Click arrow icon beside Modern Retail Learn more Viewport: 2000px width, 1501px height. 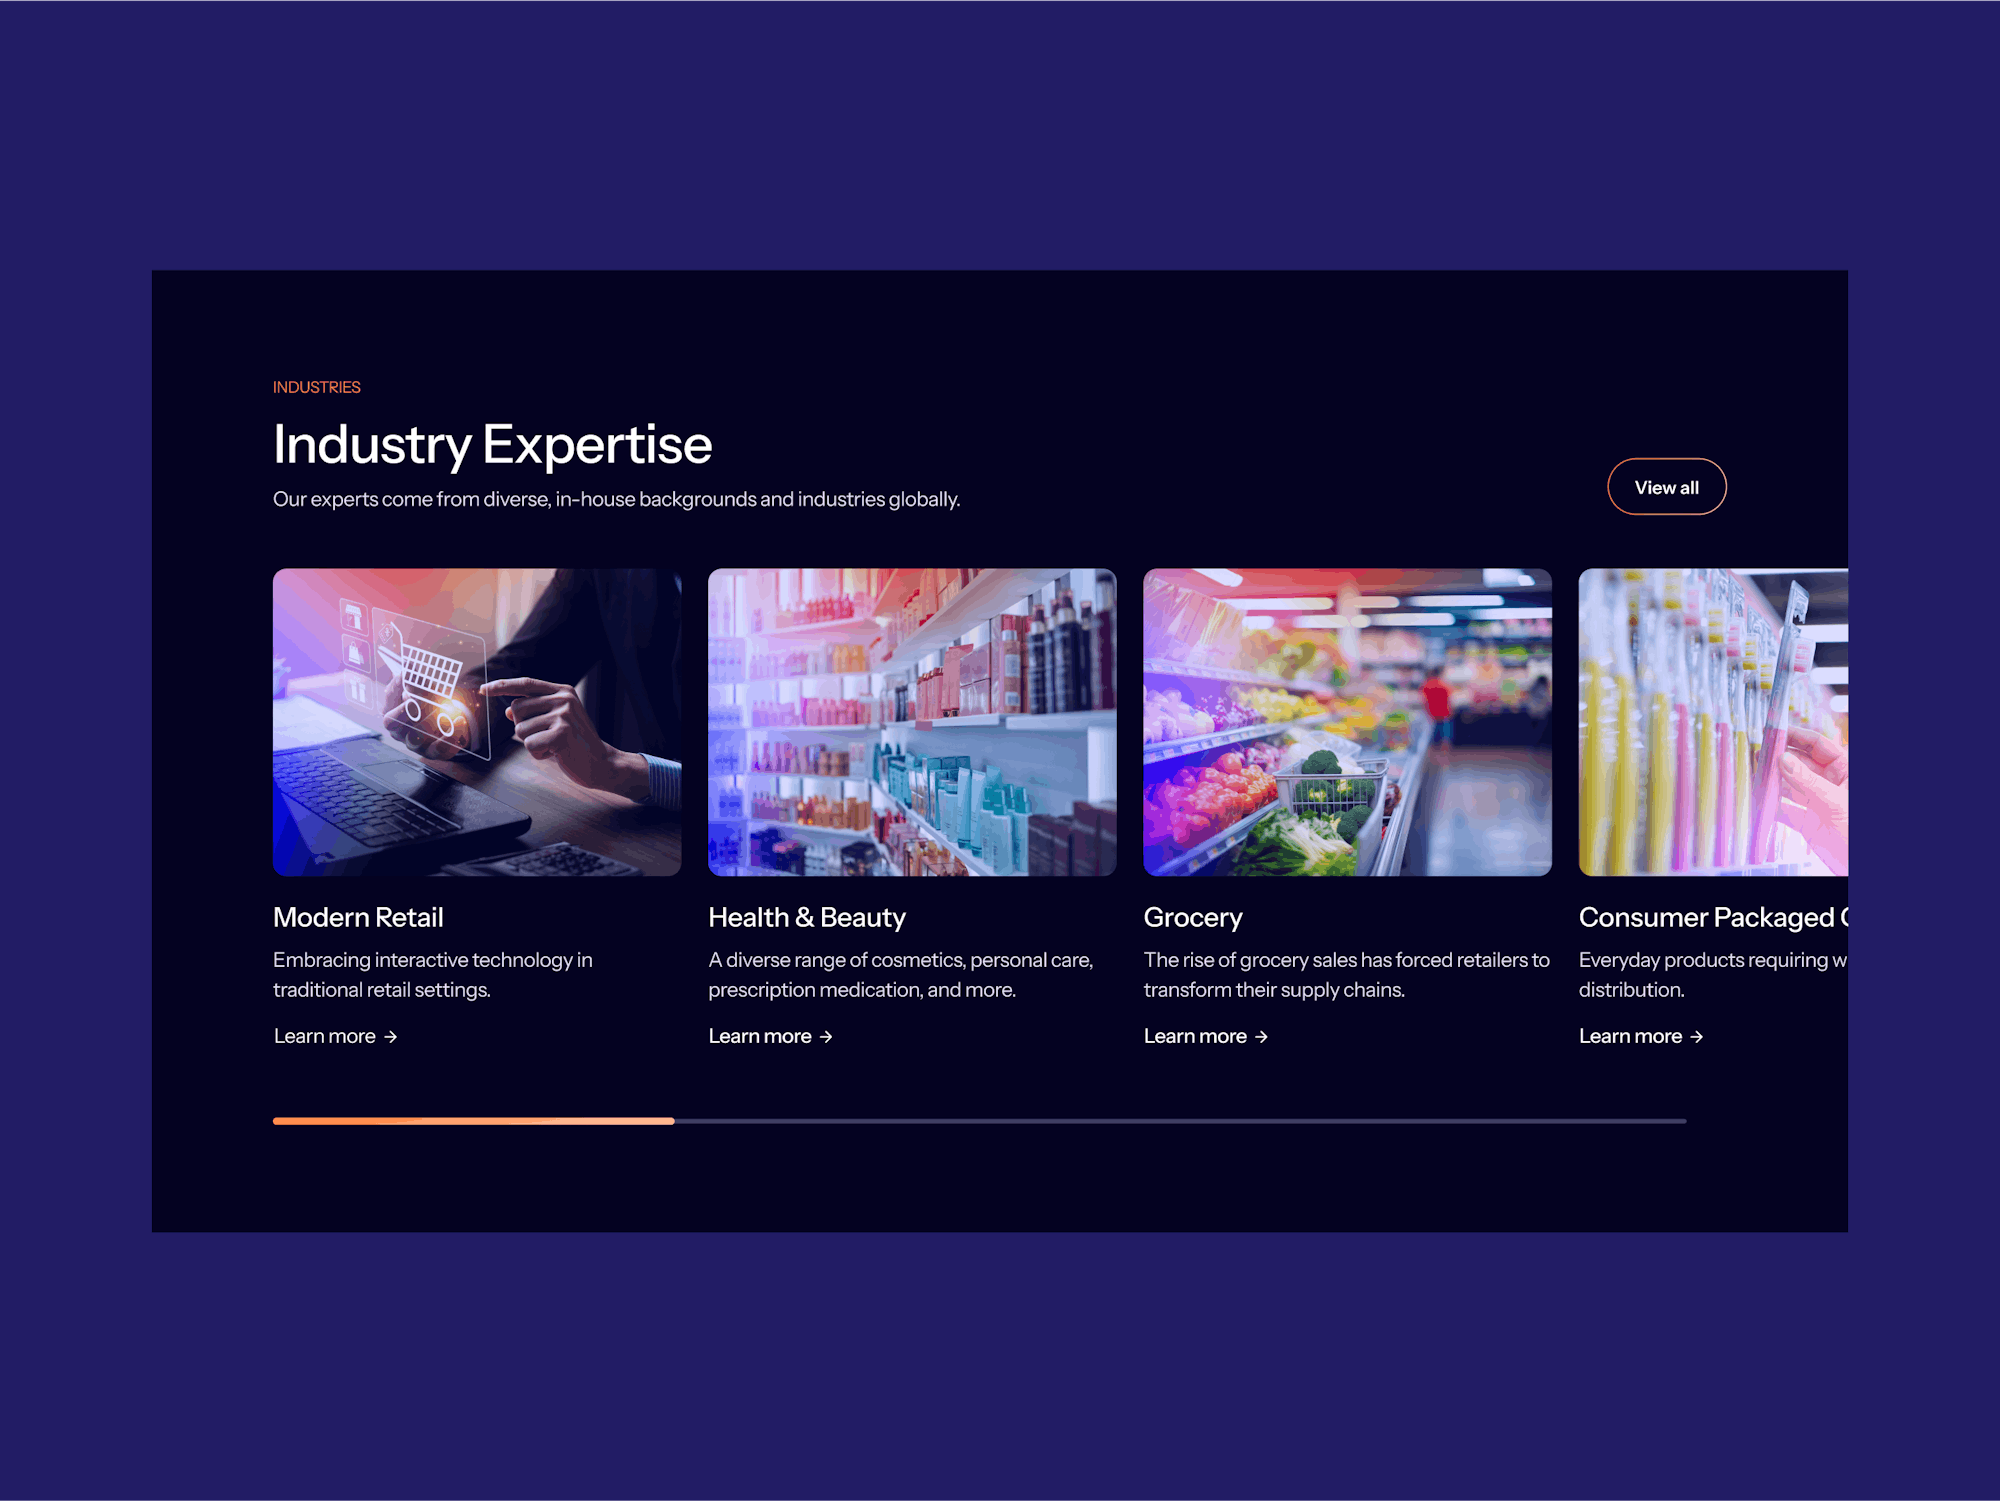point(391,1037)
